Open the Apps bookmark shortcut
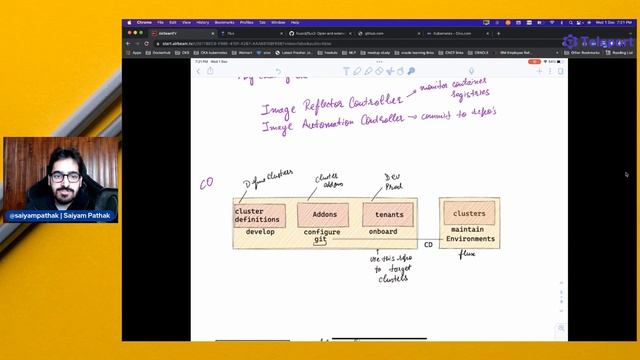This screenshot has width=640, height=360. pyautogui.click(x=134, y=53)
